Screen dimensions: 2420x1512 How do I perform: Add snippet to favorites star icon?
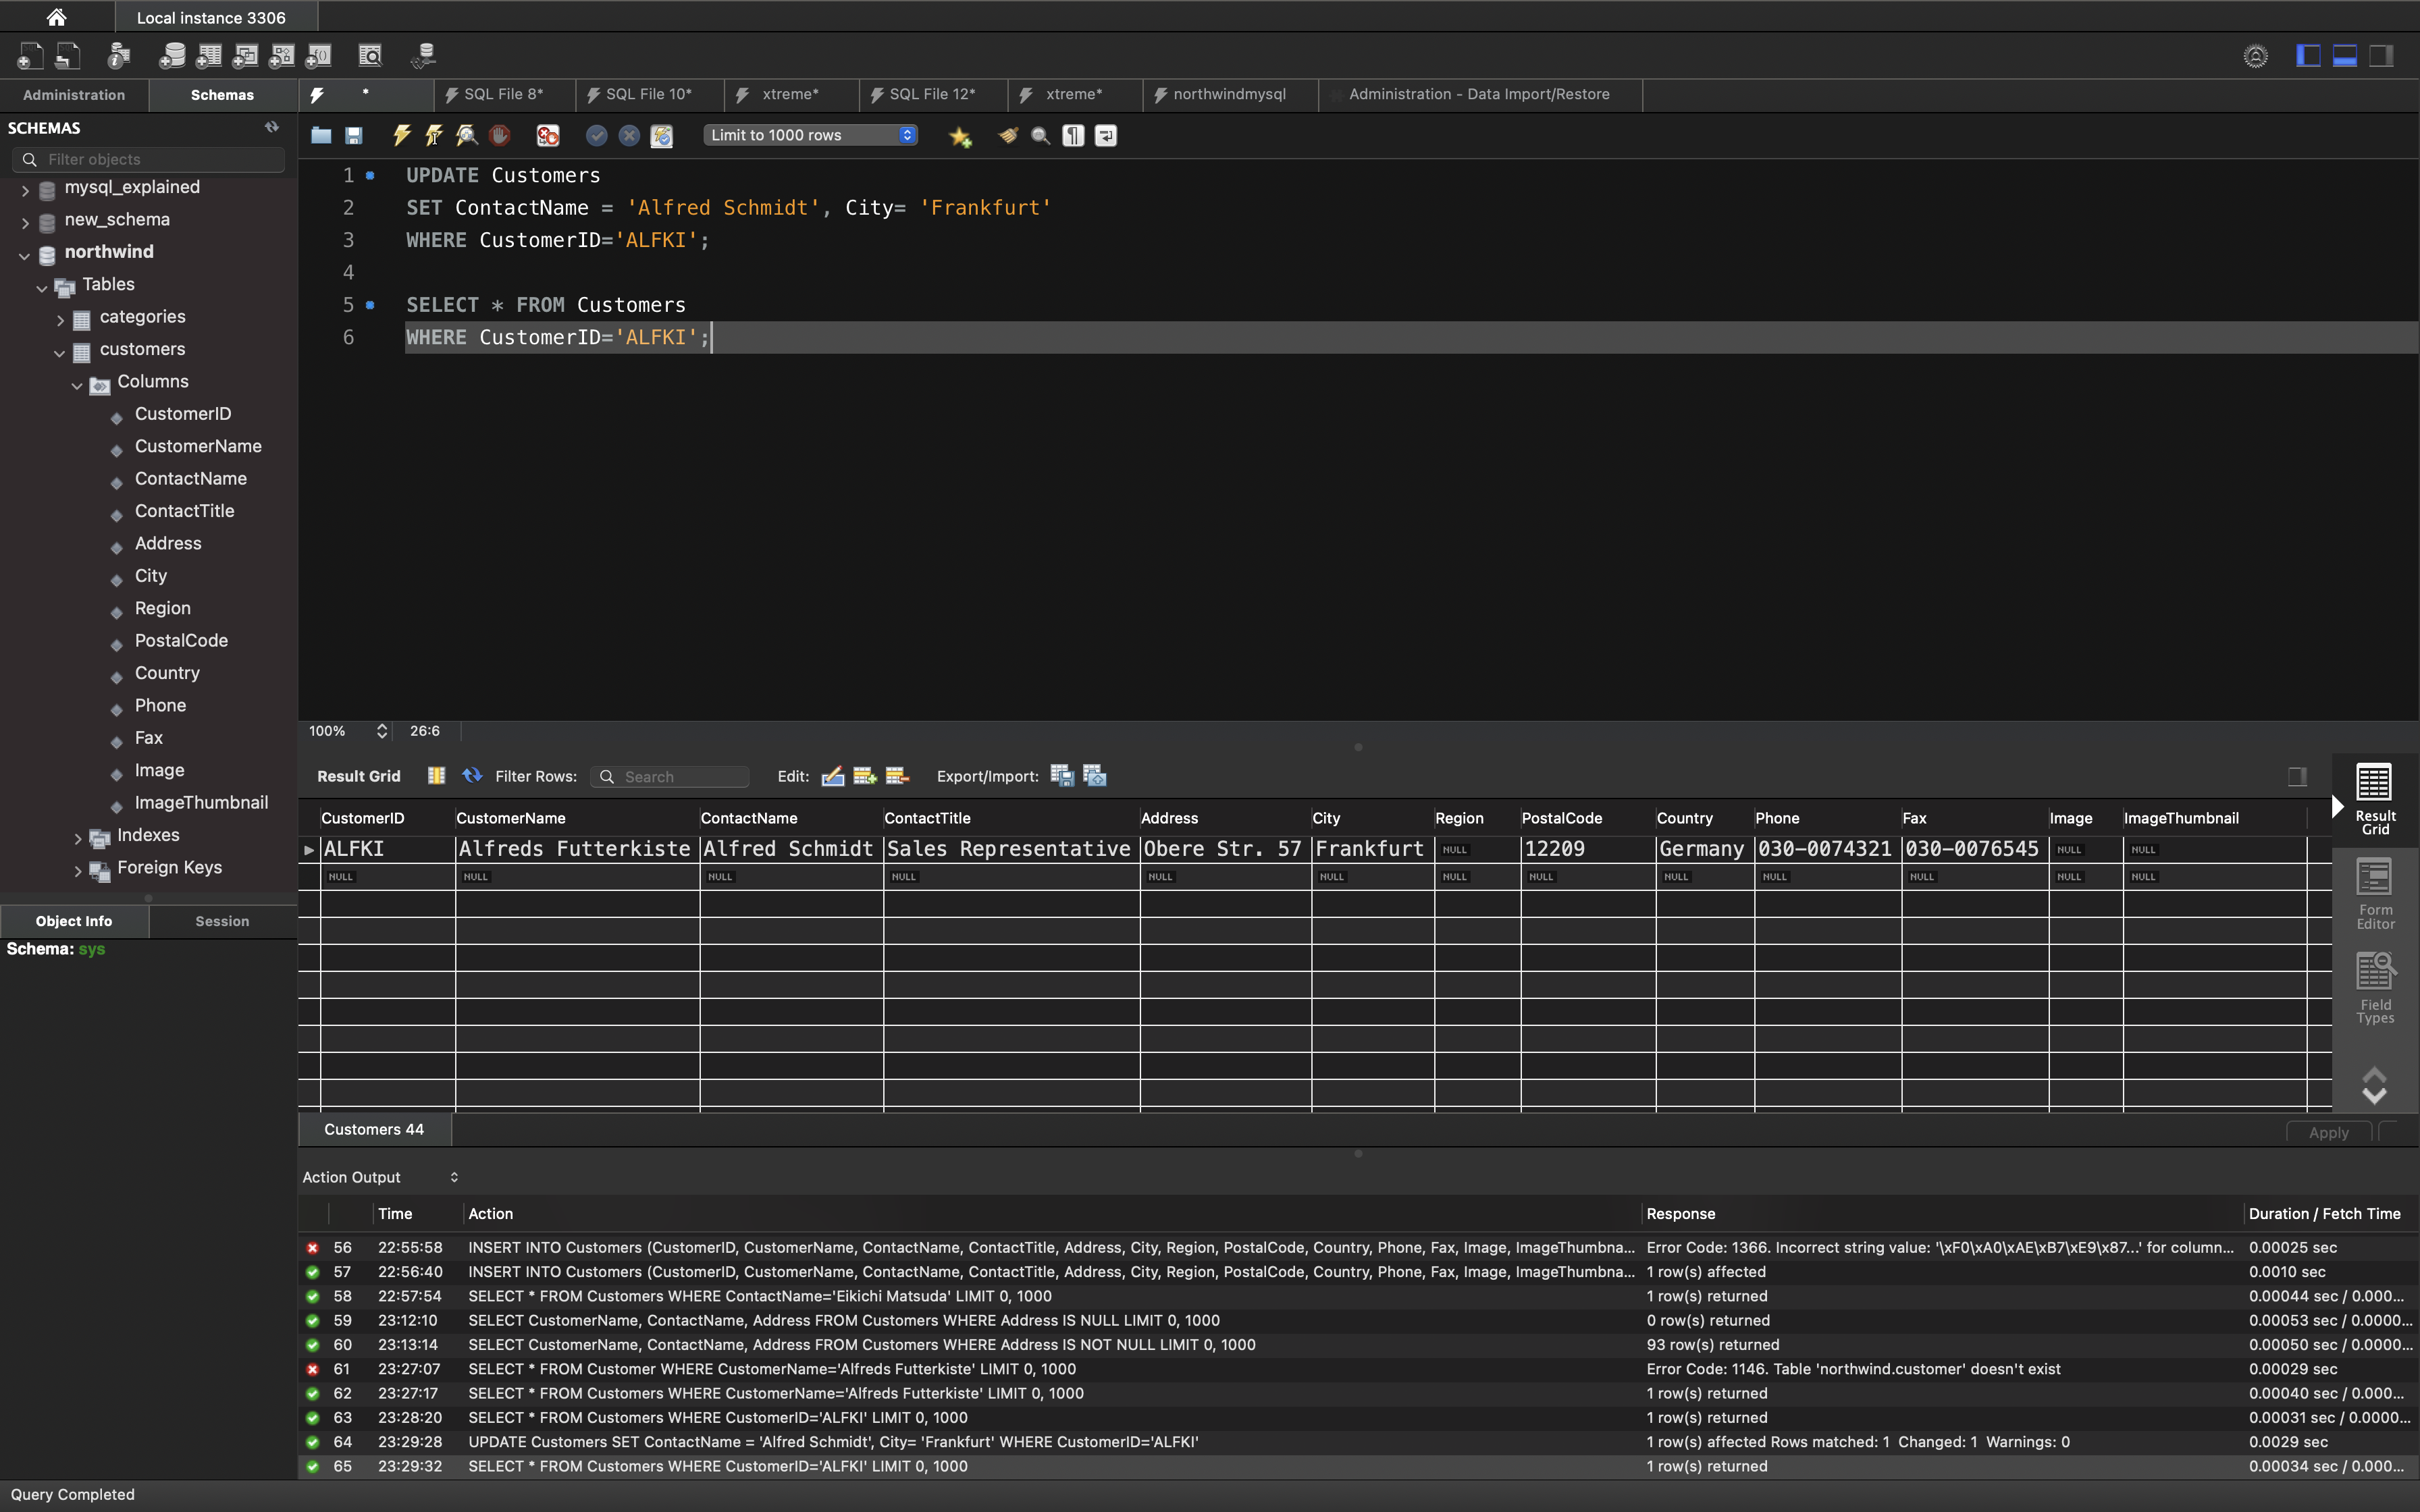[960, 136]
